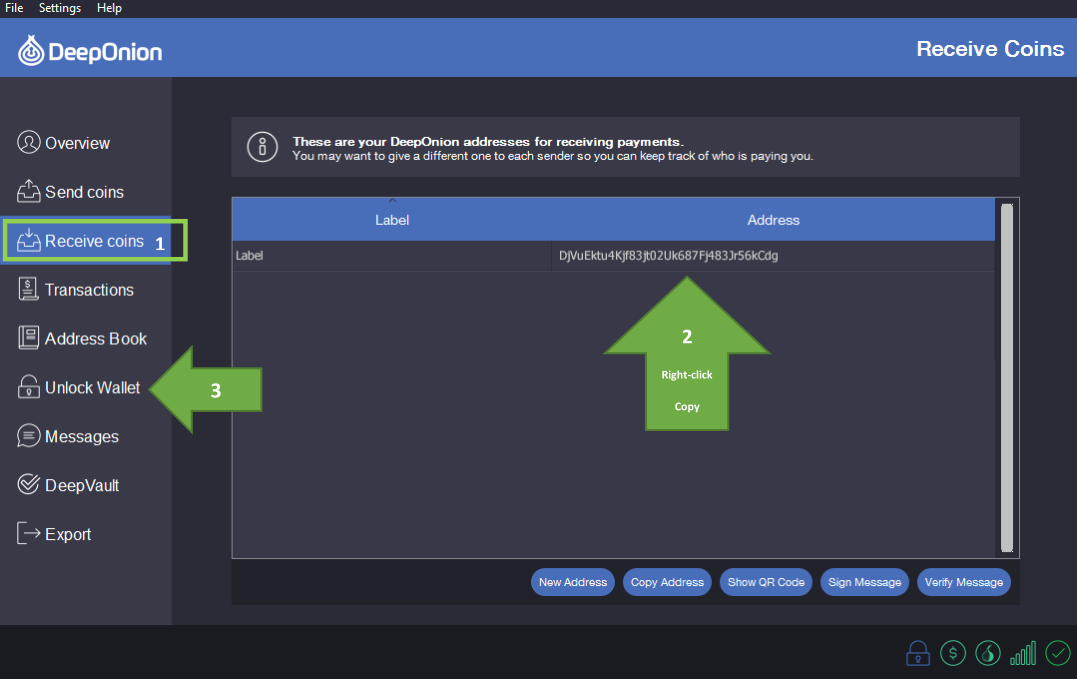Click the Messages speech bubble icon
The image size is (1077, 679).
[28, 435]
